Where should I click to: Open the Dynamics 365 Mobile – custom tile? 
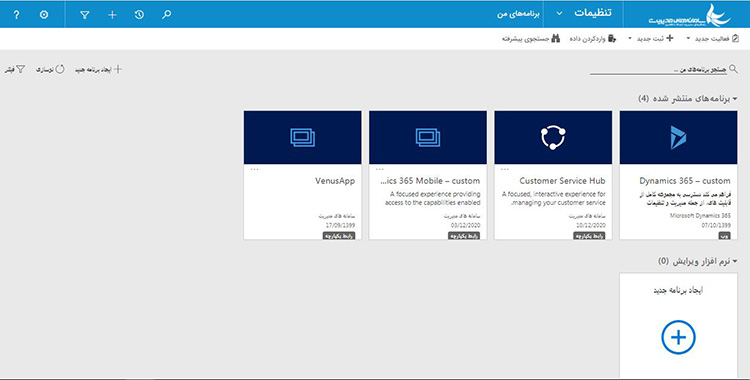[428, 175]
